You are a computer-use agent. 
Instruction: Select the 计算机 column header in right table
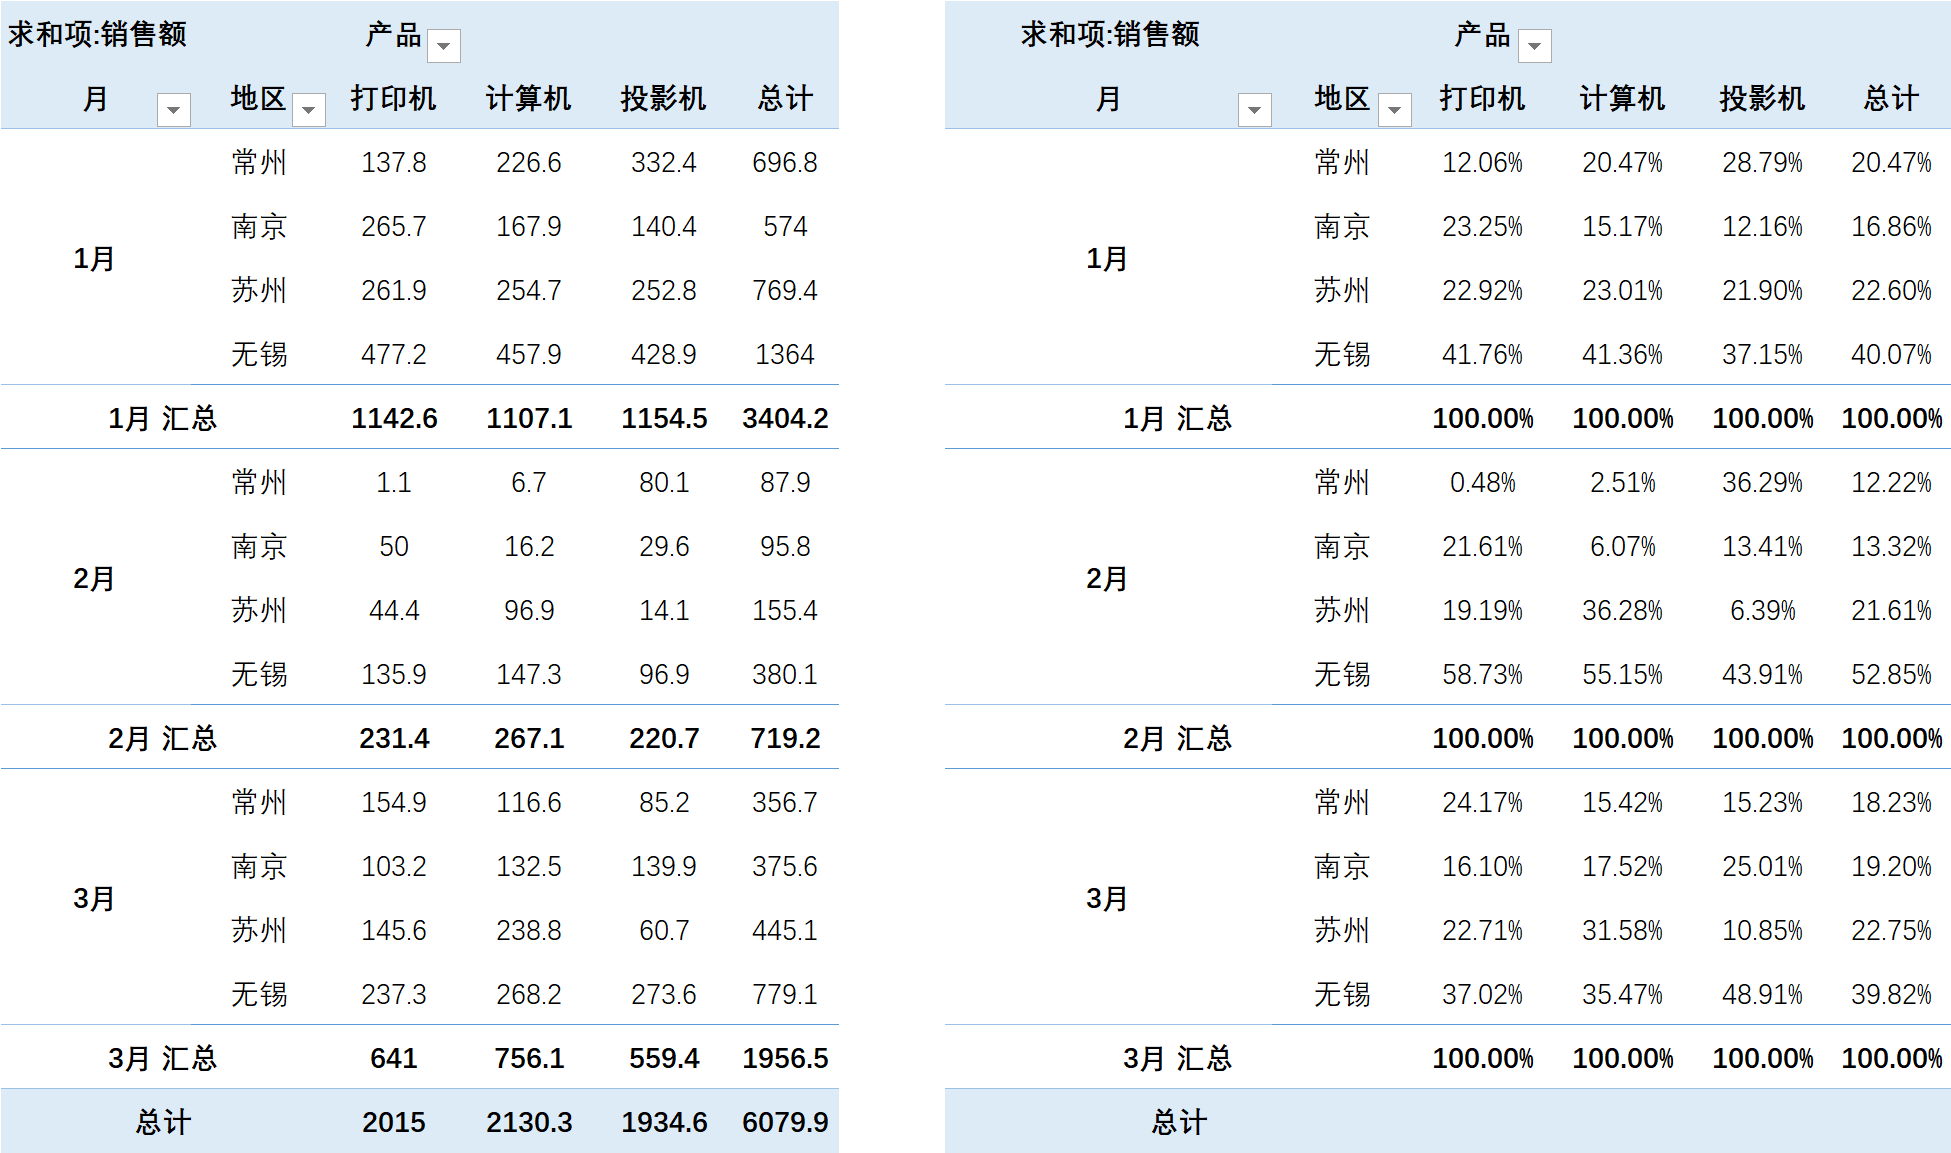coord(1622,98)
